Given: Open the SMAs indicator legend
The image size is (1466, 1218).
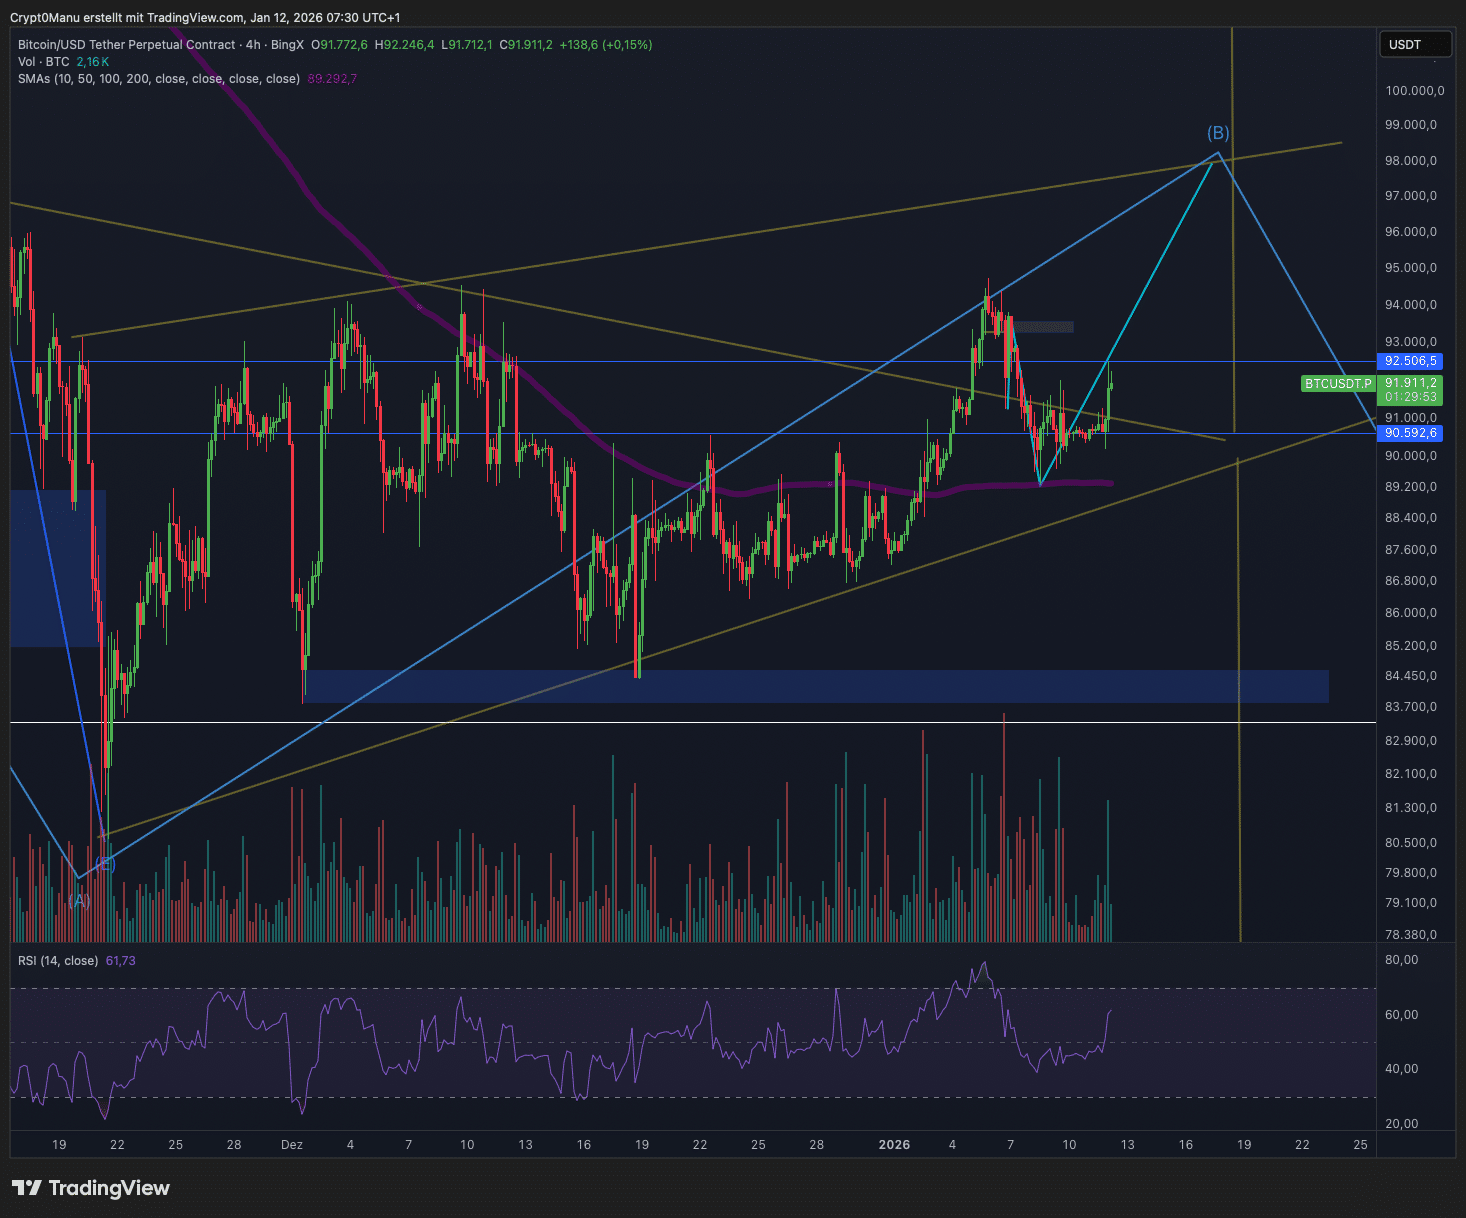Looking at the screenshot, I should click(158, 79).
